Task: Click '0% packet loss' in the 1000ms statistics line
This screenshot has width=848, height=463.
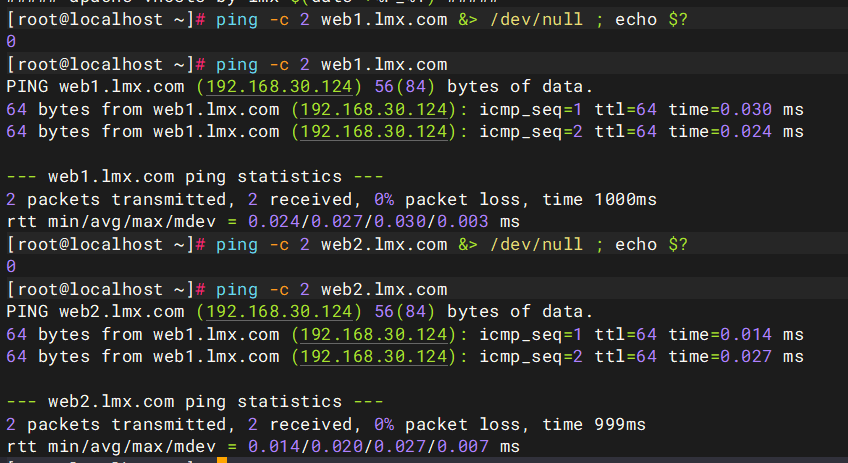Action: tap(452, 199)
